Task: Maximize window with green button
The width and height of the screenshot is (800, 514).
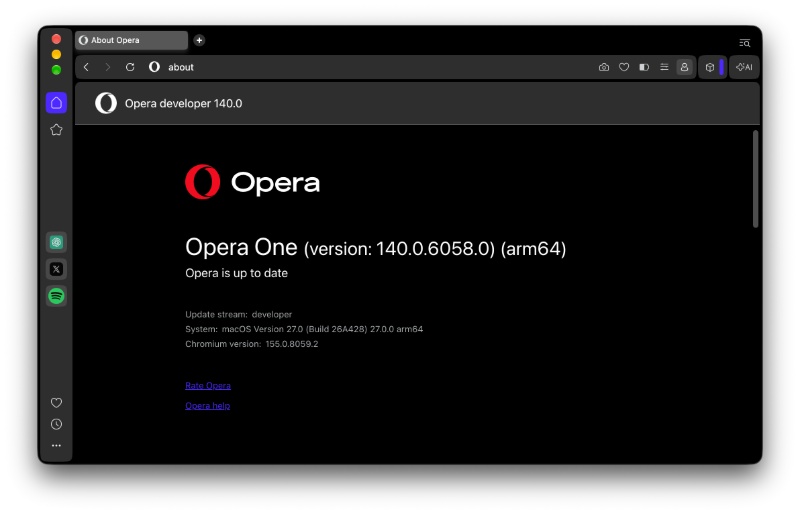Action: click(56, 70)
